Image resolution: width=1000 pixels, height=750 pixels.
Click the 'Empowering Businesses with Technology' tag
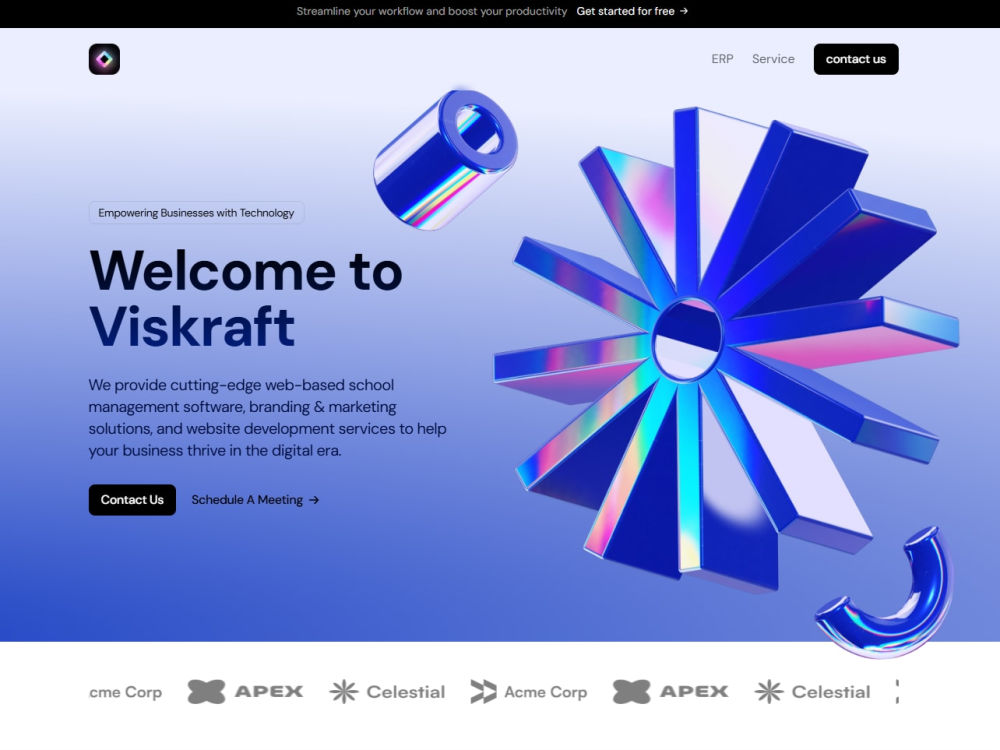[x=196, y=213]
